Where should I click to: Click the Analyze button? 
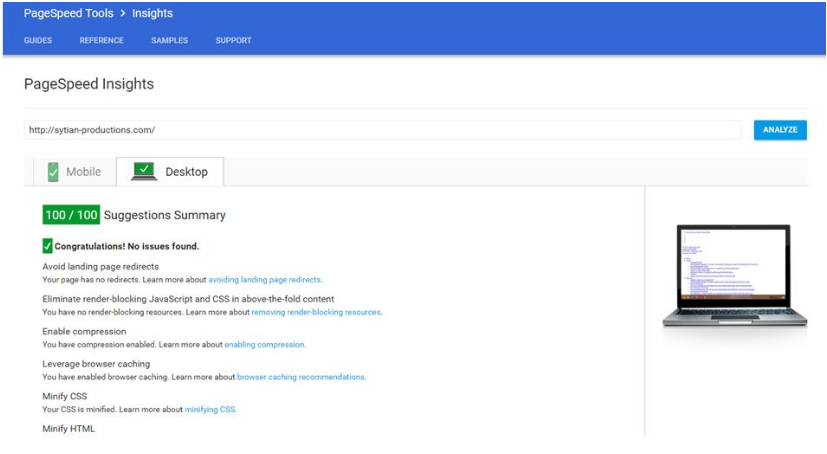tap(780, 130)
